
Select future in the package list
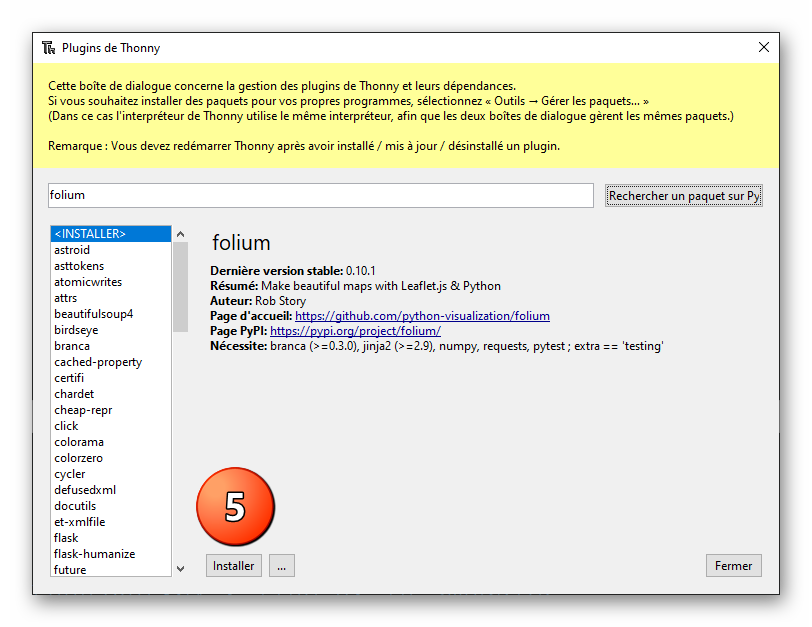click(x=111, y=570)
